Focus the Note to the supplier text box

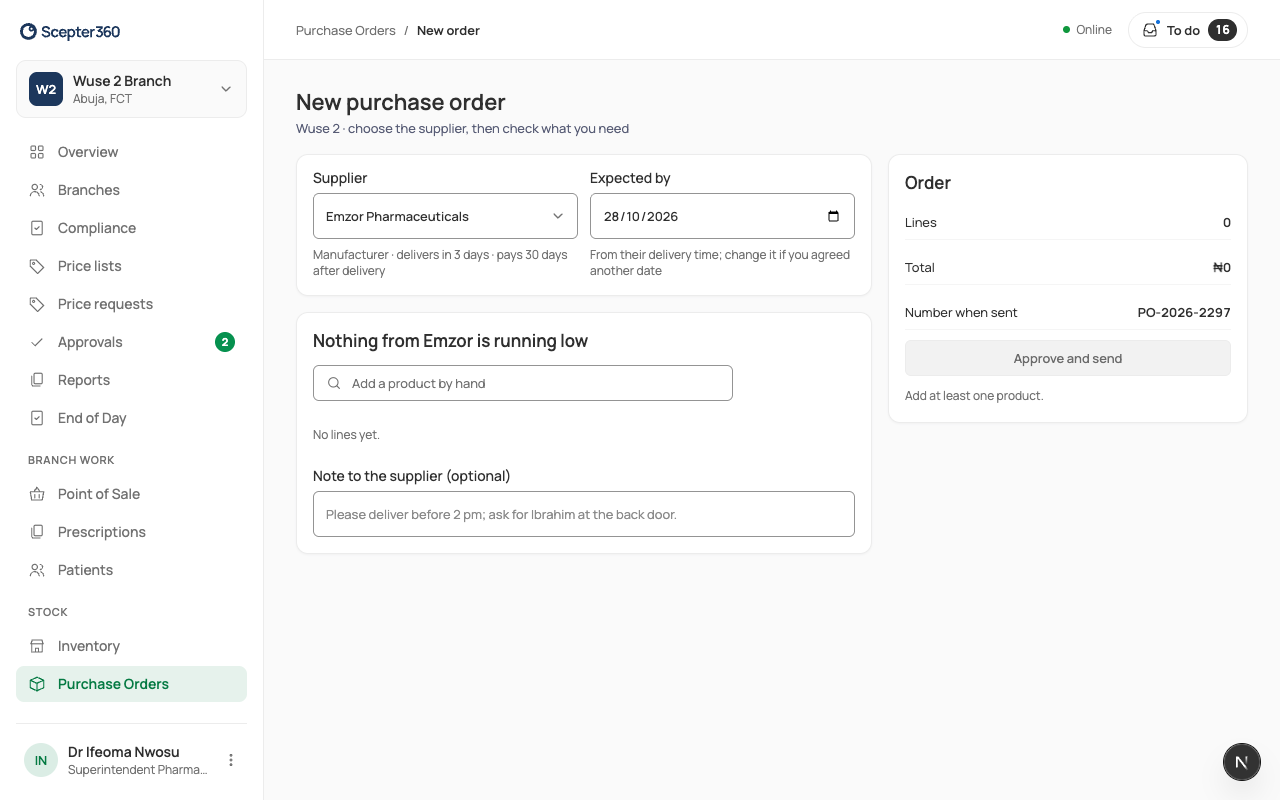(x=584, y=514)
